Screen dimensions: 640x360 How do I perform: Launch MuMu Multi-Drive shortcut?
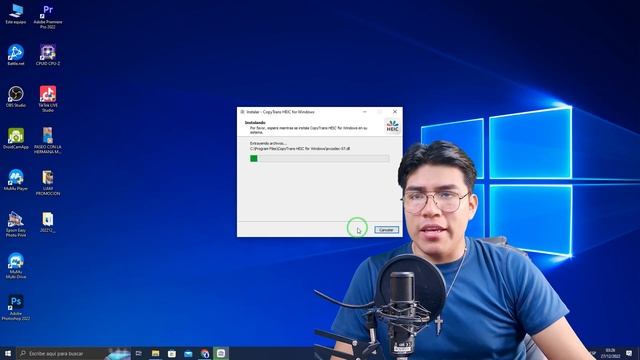16,266
